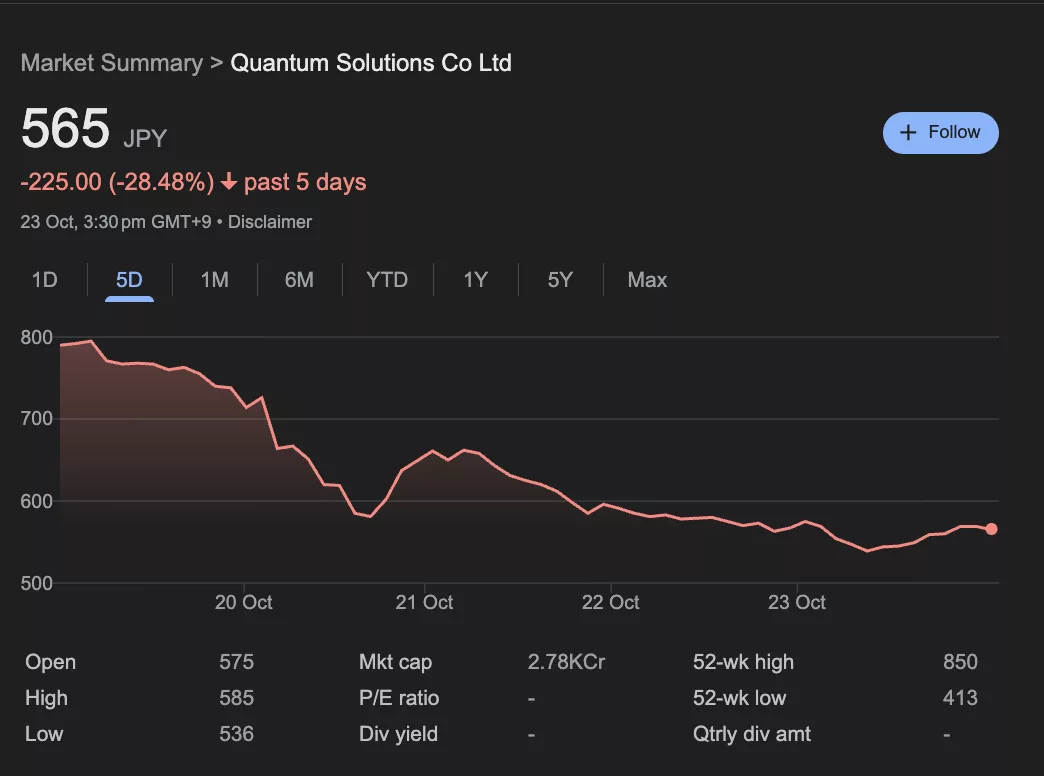Reselect the active 5D tab
Screen dimensions: 1044x776
tap(128, 280)
